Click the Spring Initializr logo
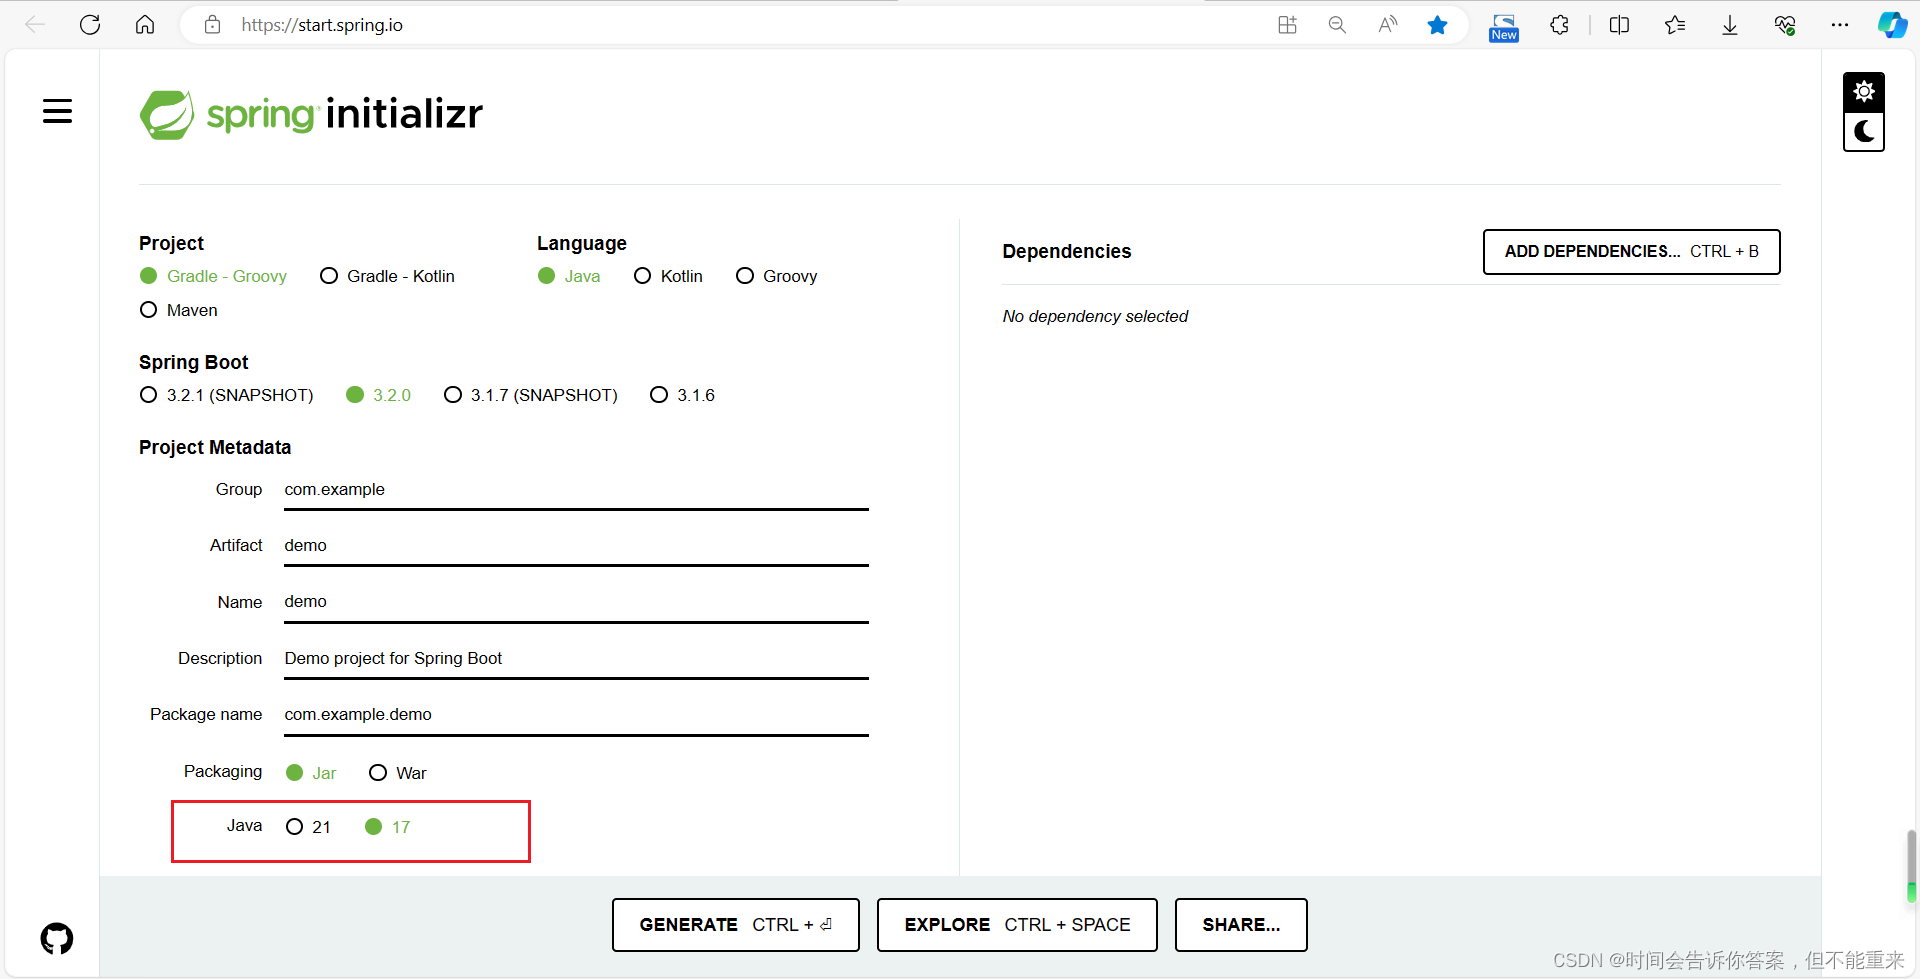Viewport: 1920px width, 979px height. tap(311, 114)
